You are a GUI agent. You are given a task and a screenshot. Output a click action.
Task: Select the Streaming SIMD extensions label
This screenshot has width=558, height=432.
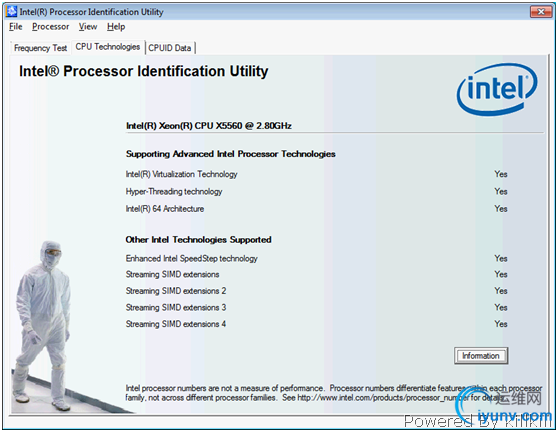click(172, 274)
